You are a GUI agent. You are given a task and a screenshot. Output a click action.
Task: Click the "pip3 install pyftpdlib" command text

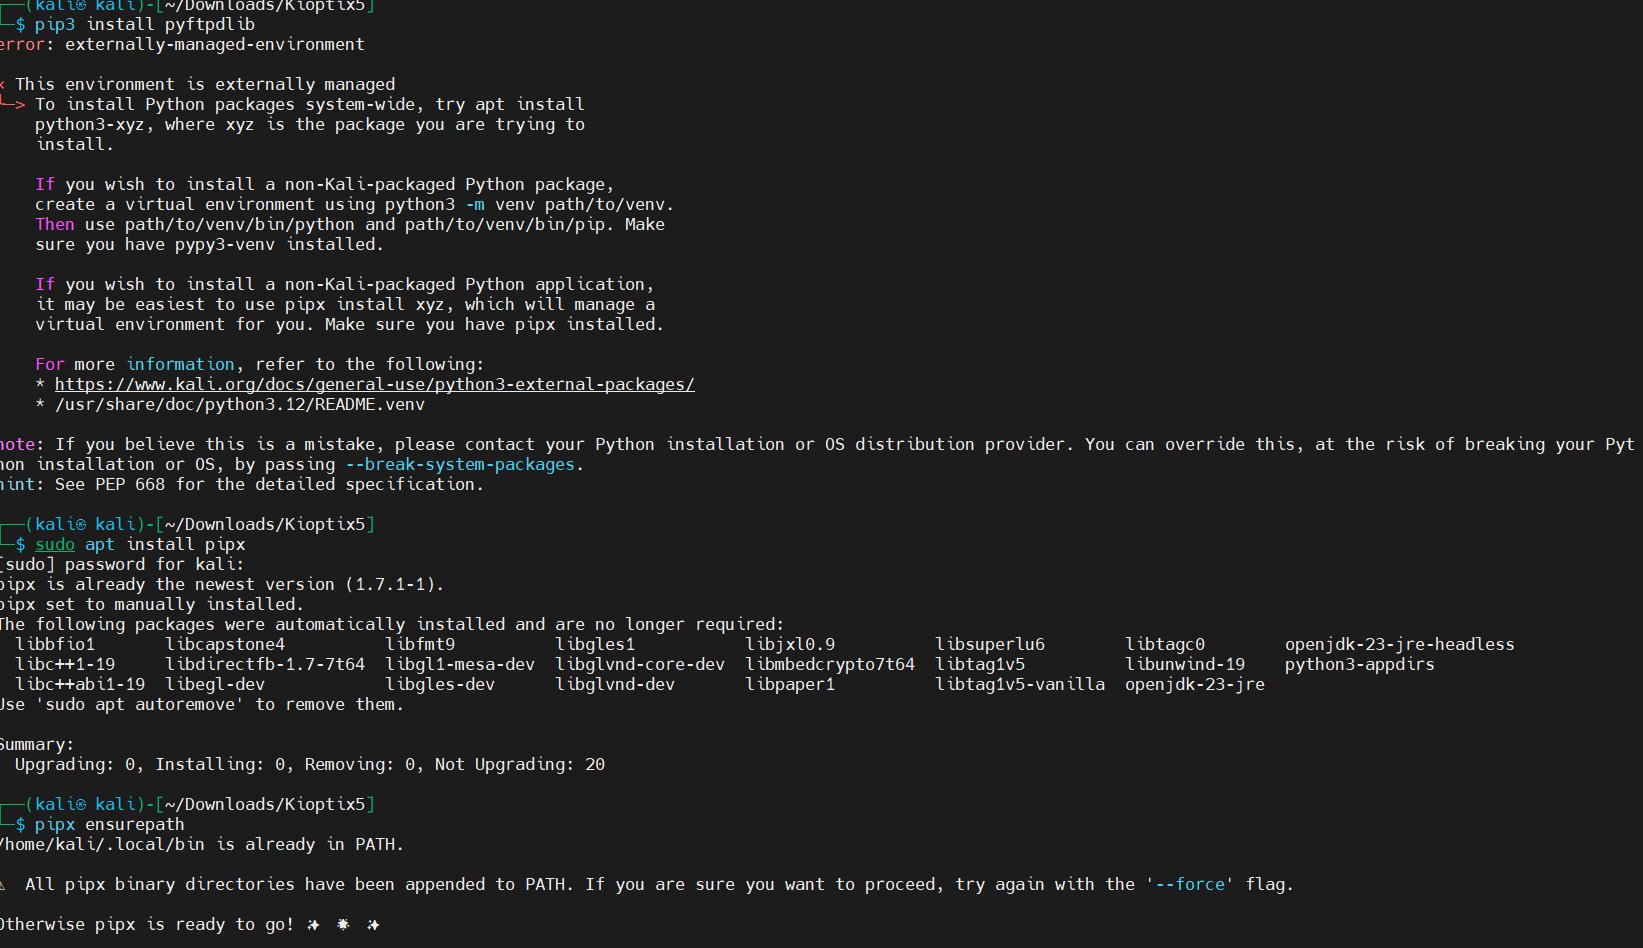coord(145,24)
